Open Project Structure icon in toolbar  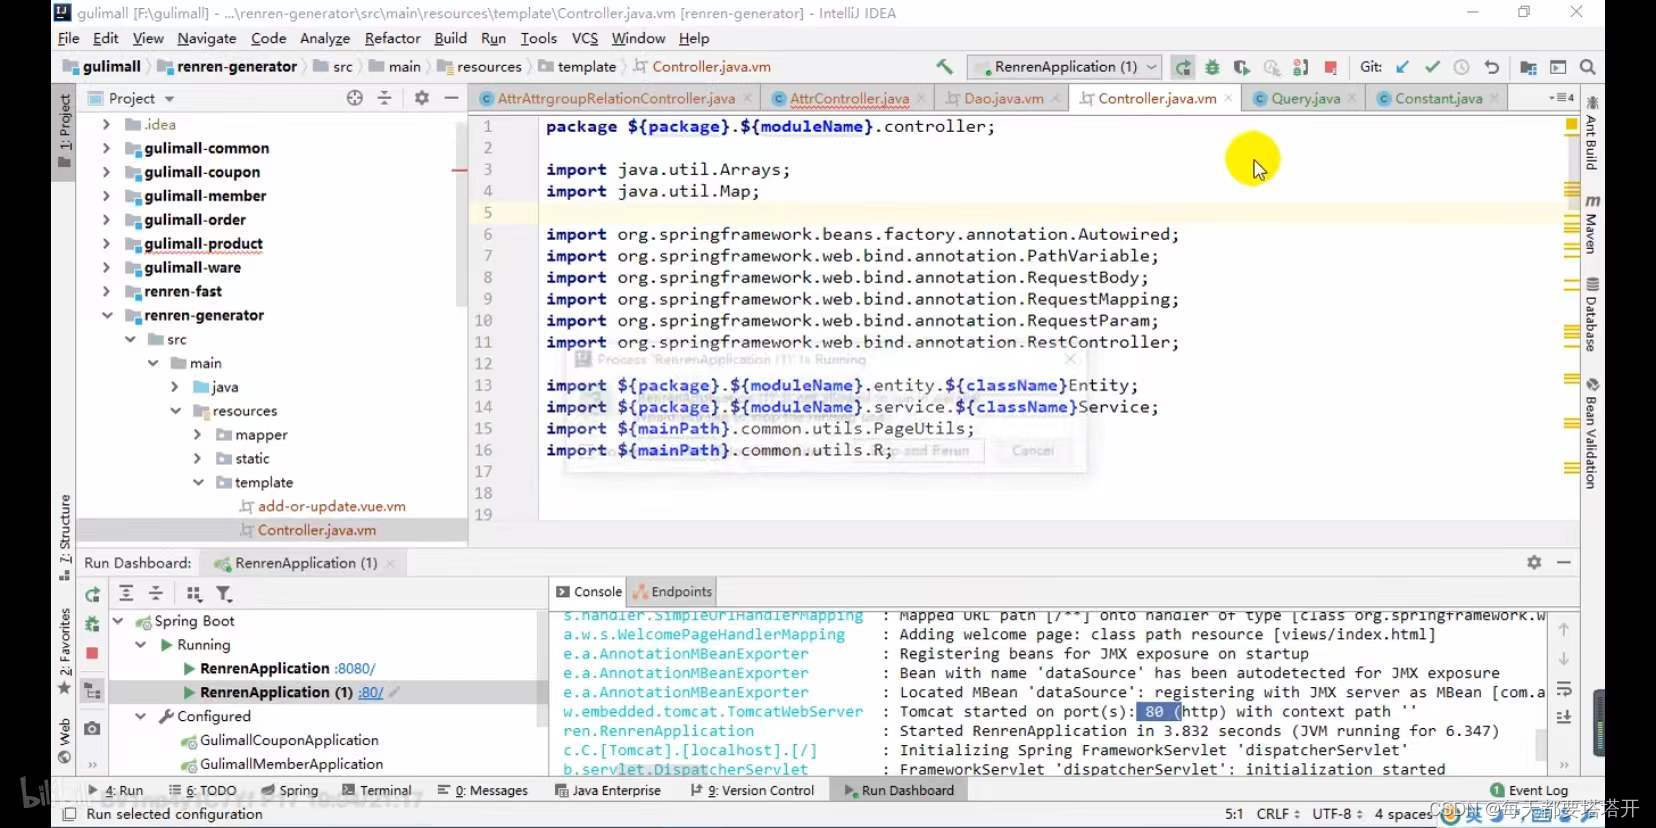pyautogui.click(x=1528, y=67)
